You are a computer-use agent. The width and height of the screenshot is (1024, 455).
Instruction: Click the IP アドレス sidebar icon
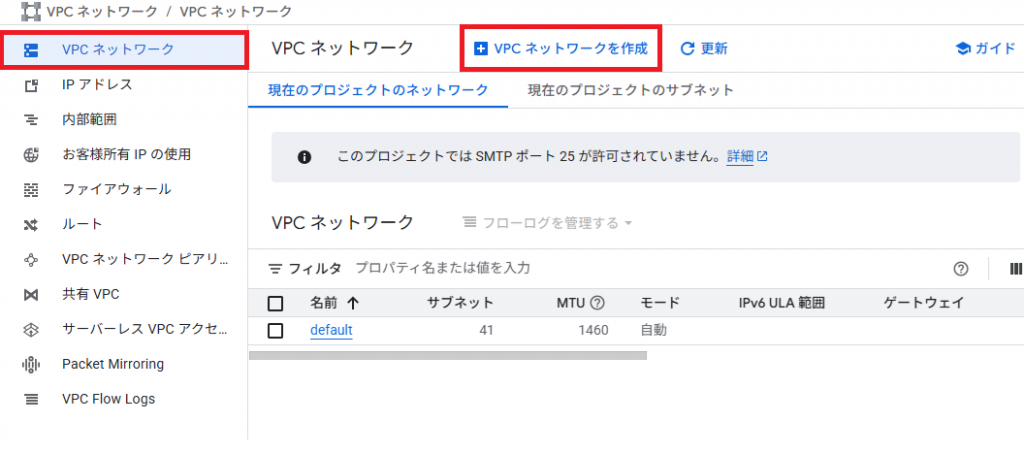31,85
